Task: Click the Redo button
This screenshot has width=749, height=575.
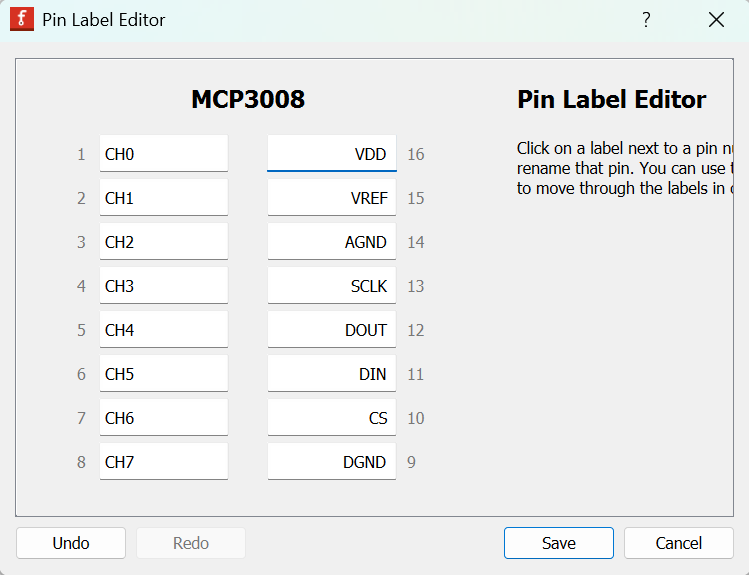Action: tap(191, 543)
